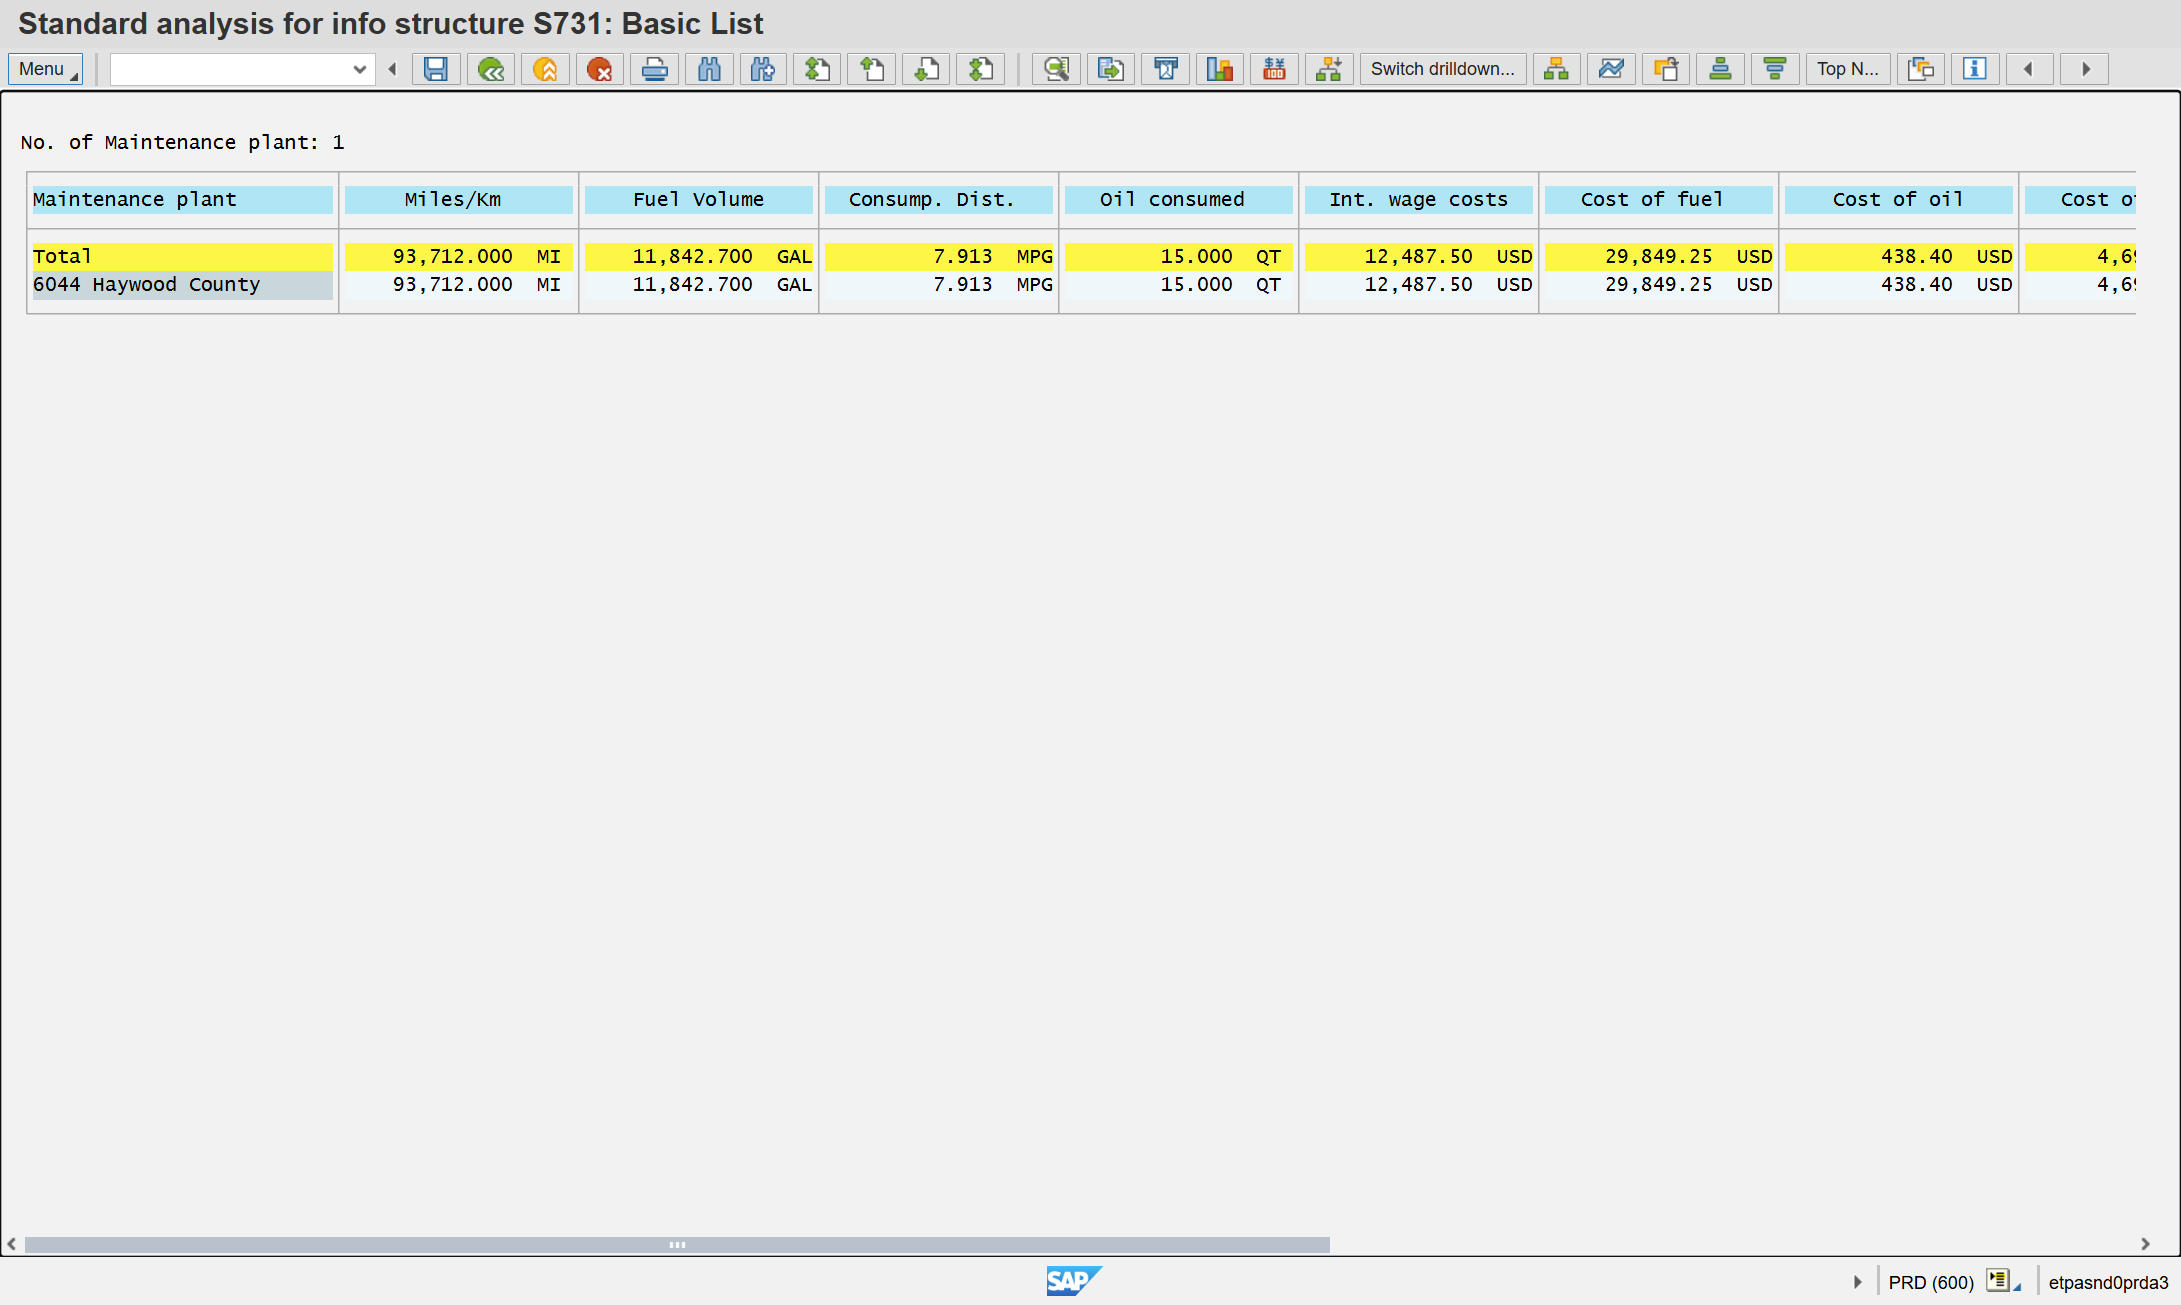Click the orange Exit icon
The height and width of the screenshot is (1305, 2181).
click(x=545, y=69)
